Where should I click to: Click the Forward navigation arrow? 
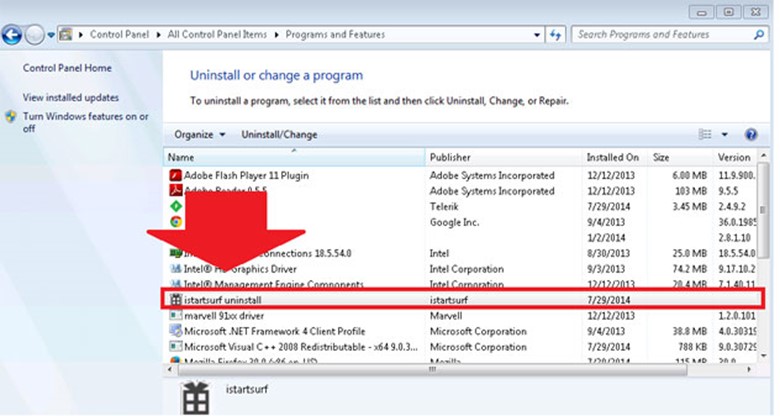[x=34, y=35]
